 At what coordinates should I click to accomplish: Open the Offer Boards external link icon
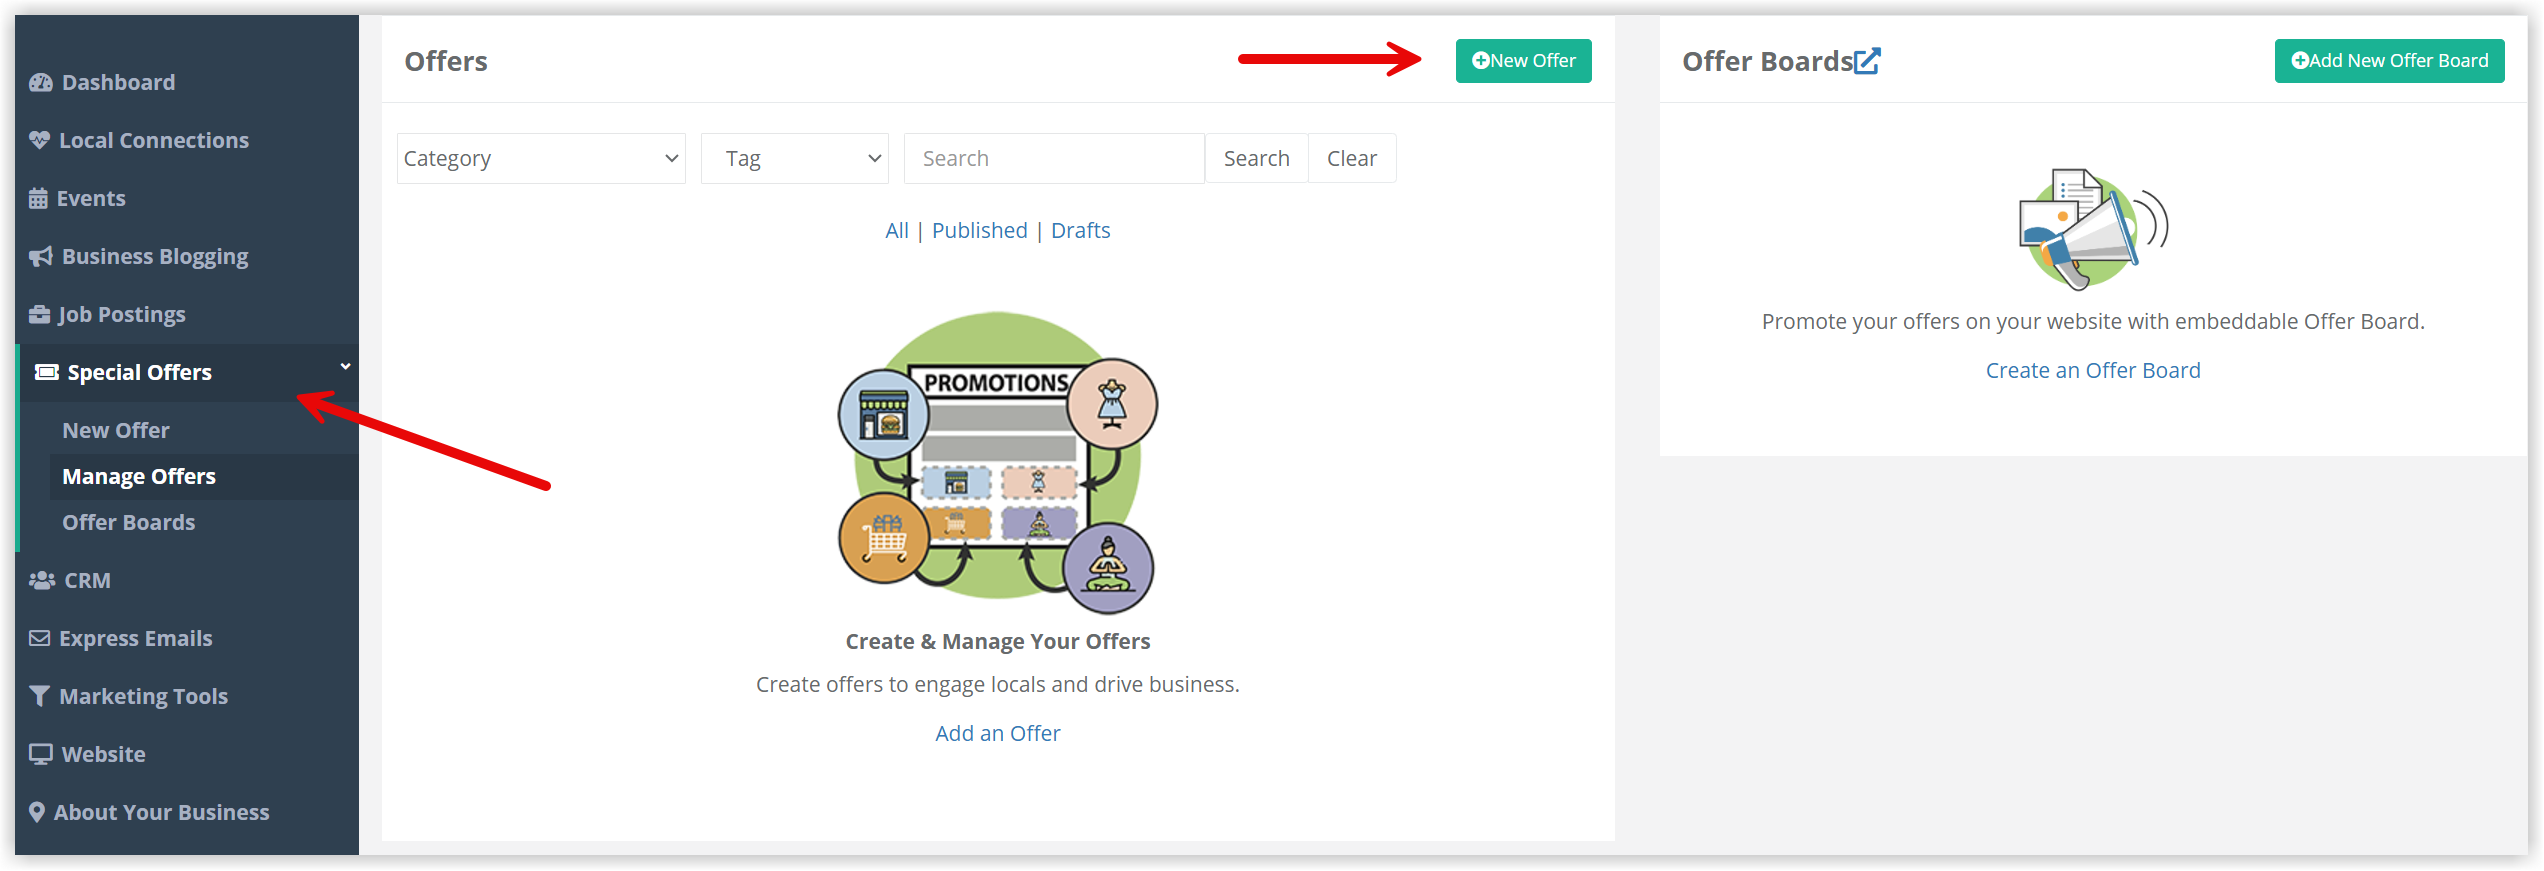click(1867, 61)
